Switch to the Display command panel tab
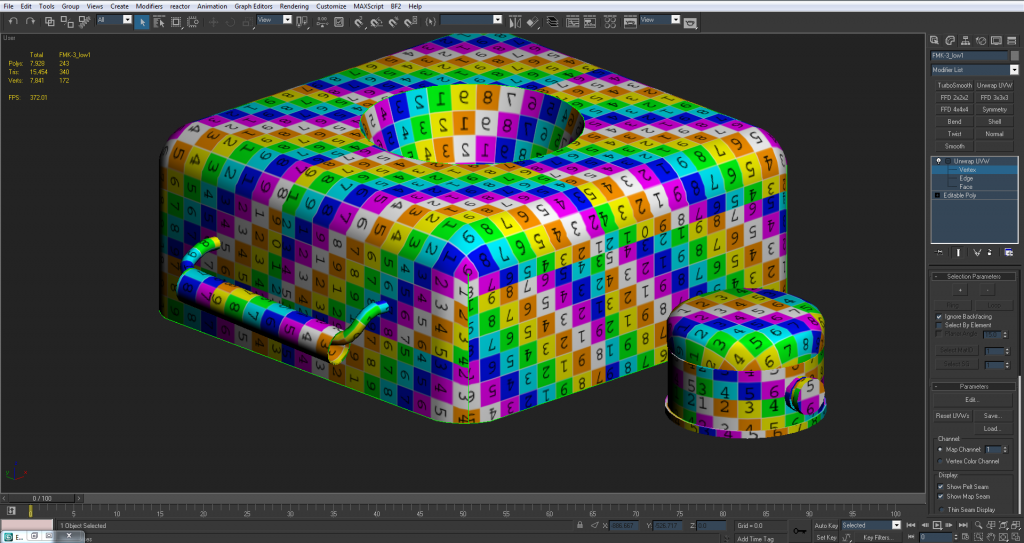 (996, 40)
